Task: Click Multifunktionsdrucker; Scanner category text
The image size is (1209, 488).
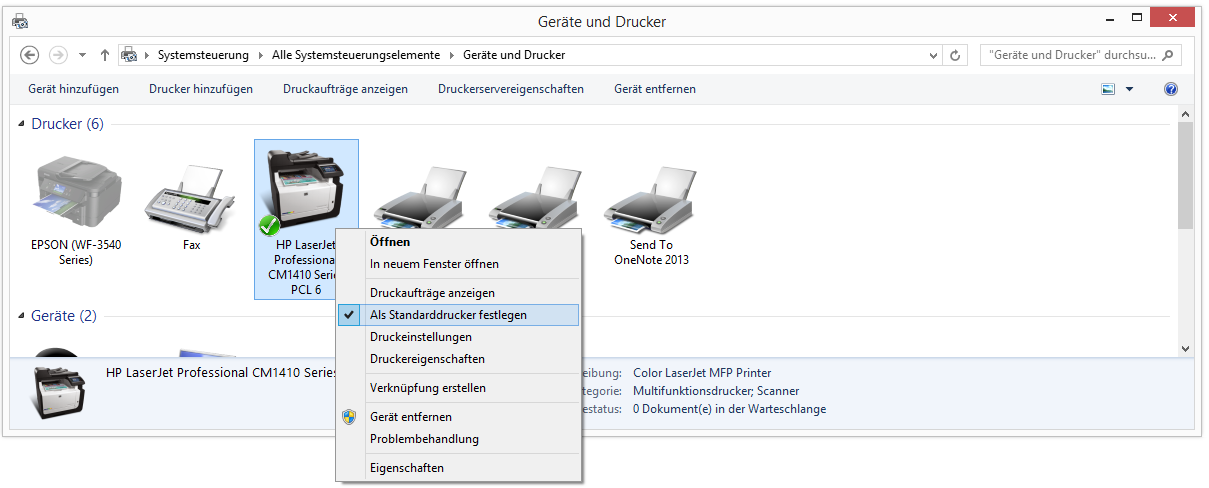Action: tap(716, 391)
